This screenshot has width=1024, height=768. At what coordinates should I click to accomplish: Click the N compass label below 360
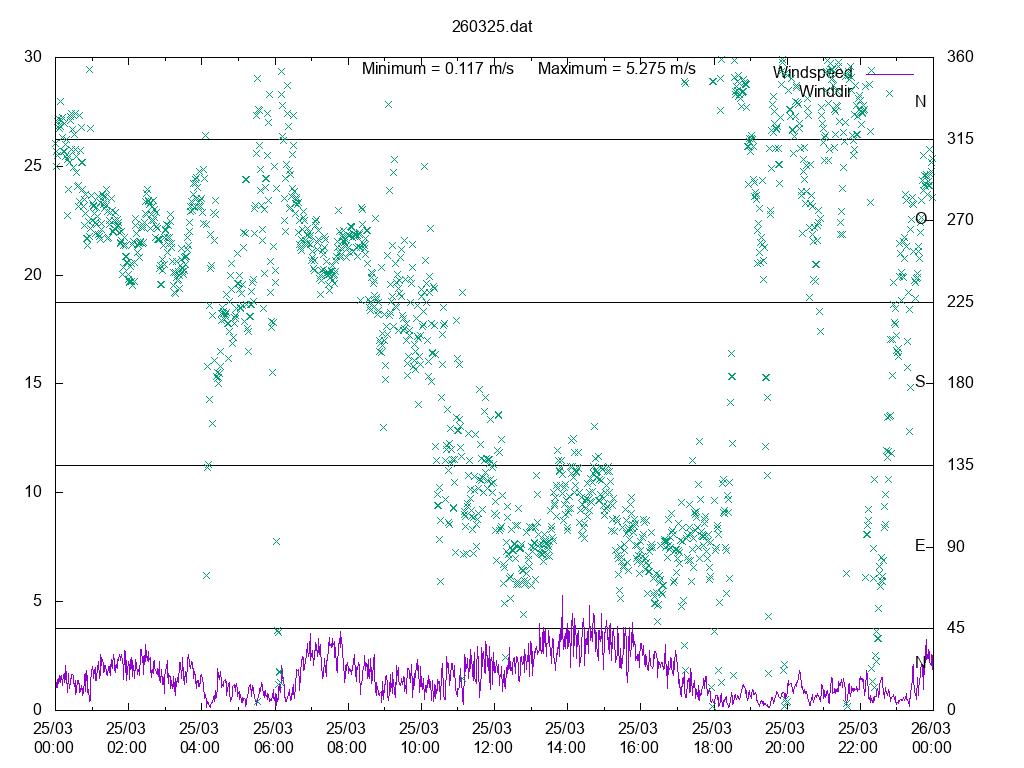pos(920,101)
